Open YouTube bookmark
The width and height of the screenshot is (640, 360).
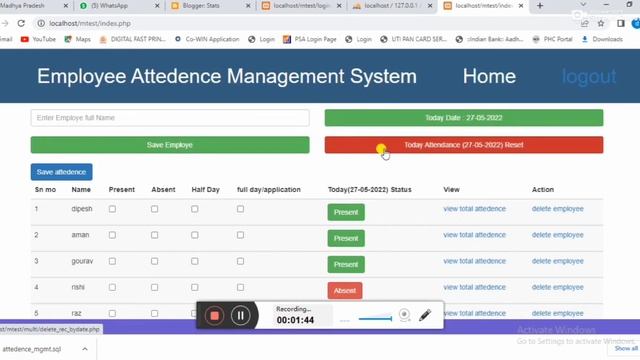point(38,39)
